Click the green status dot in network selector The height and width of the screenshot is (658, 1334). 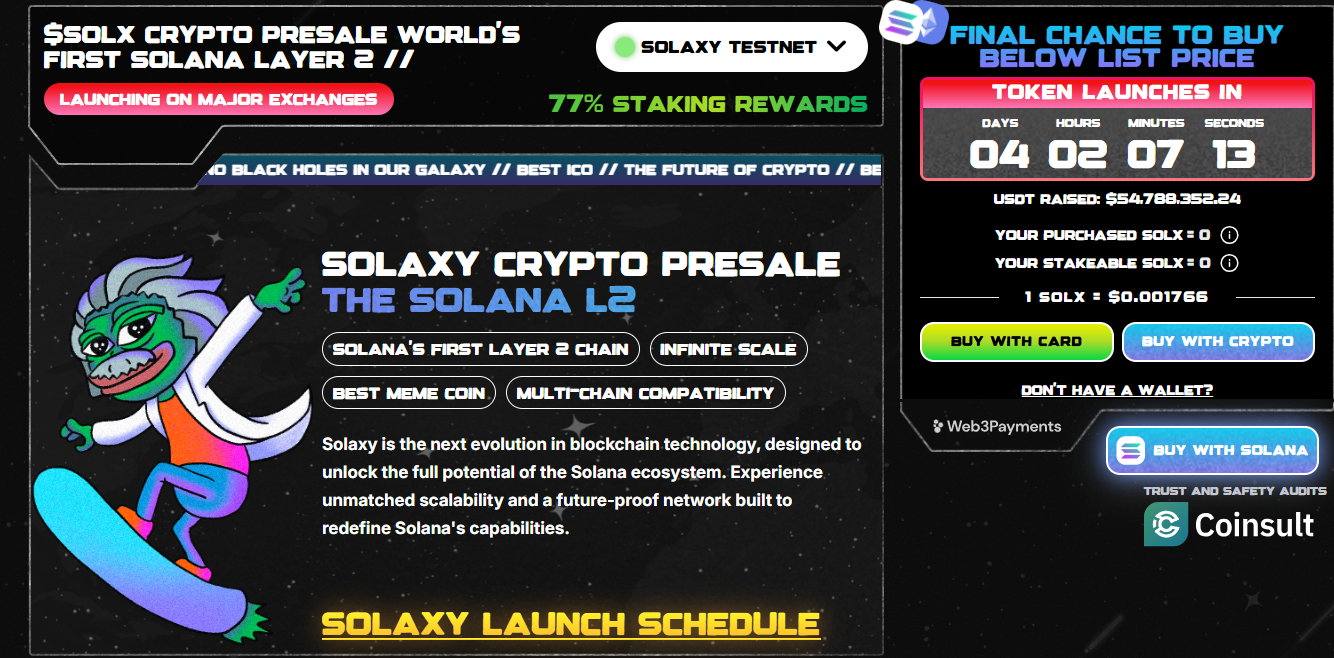click(x=626, y=46)
